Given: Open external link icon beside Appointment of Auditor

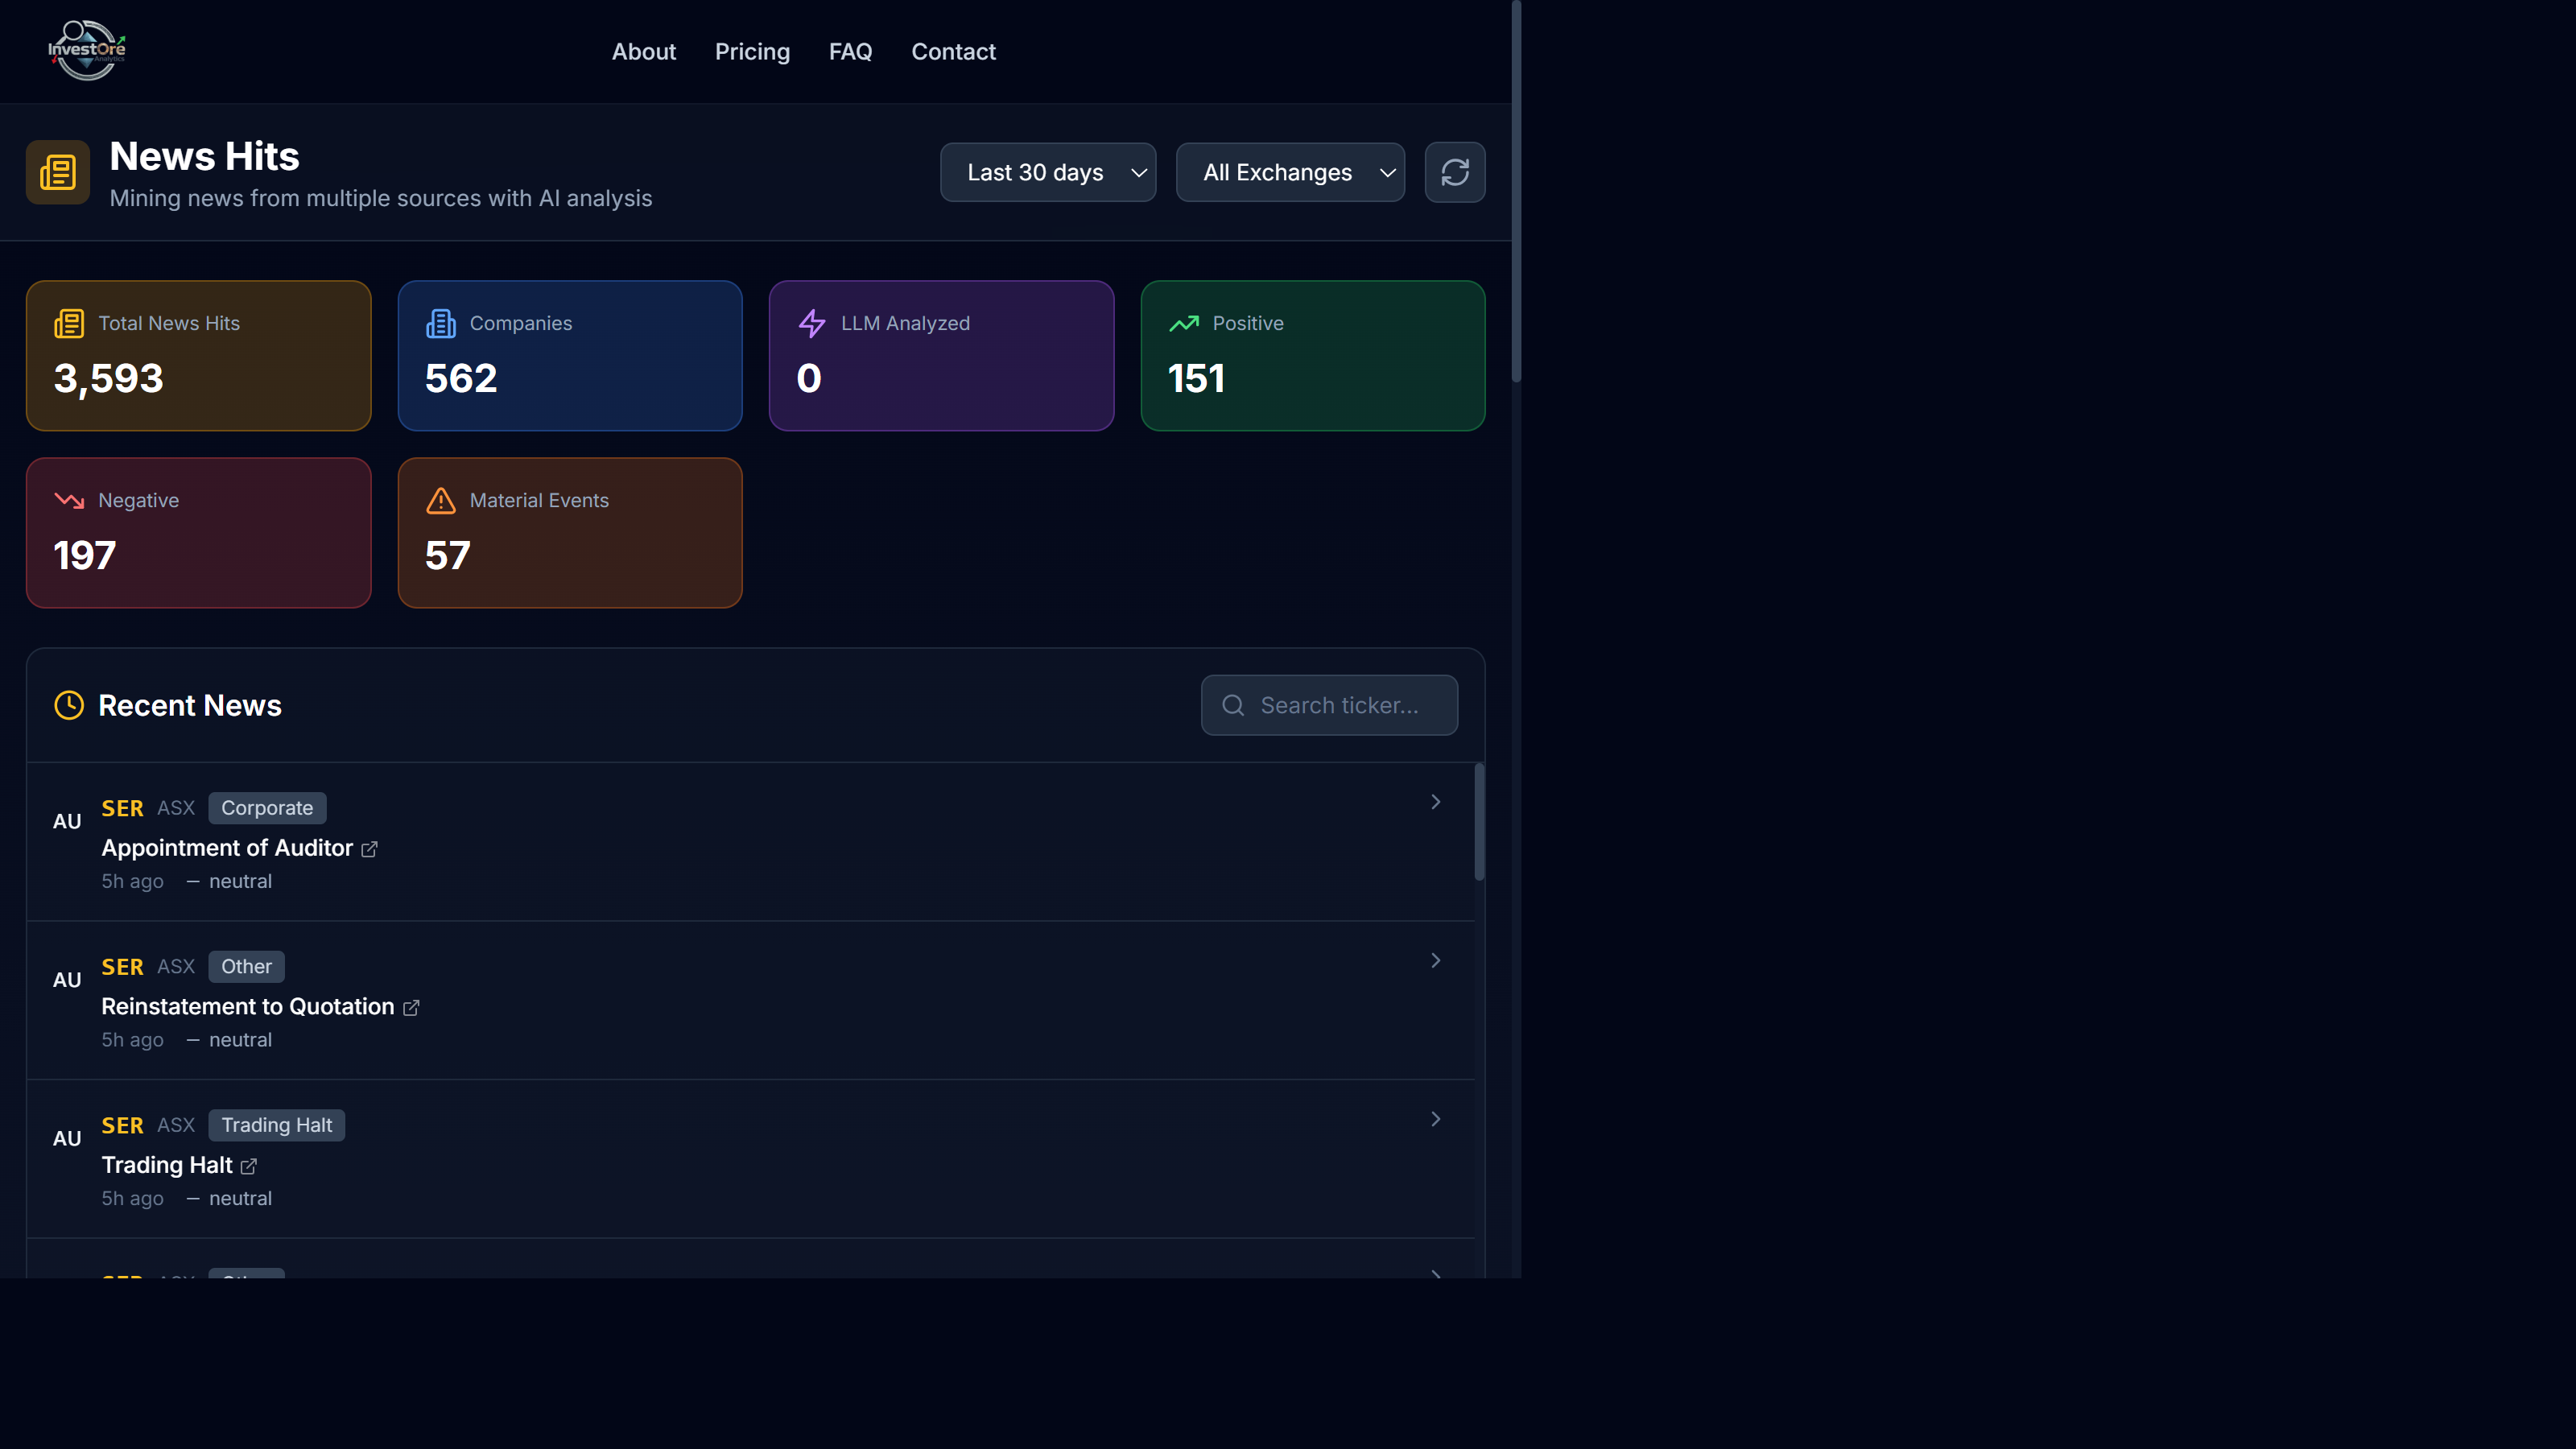Looking at the screenshot, I should coord(369,849).
